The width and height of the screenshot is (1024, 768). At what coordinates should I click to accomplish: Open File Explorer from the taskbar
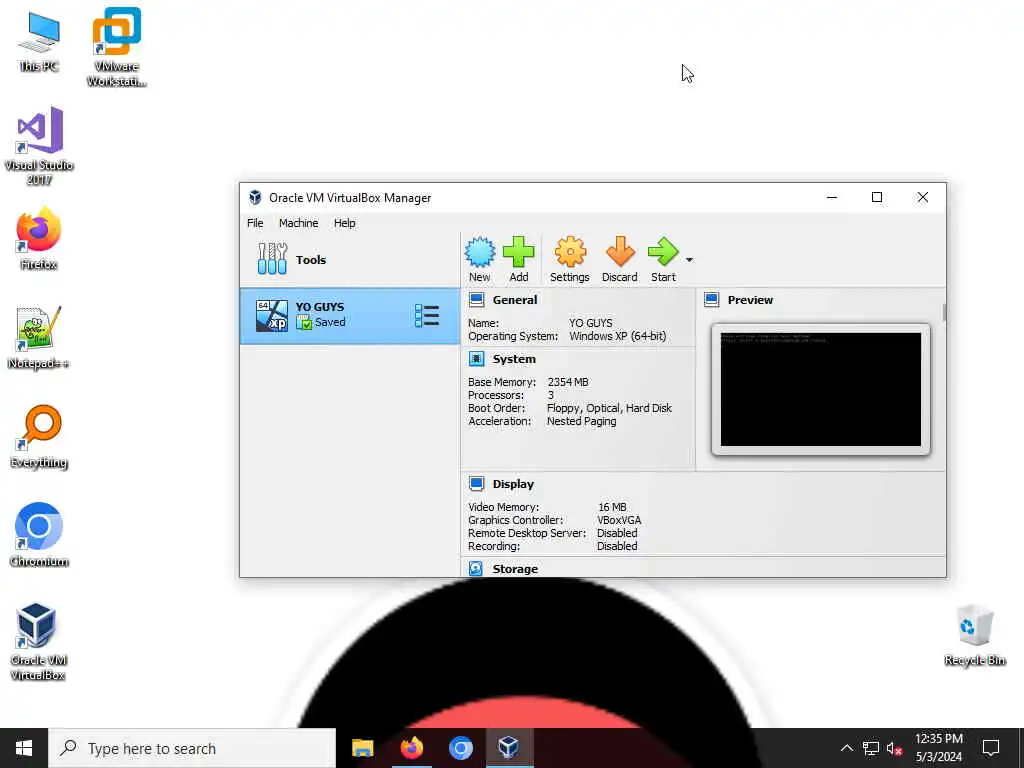pos(362,748)
